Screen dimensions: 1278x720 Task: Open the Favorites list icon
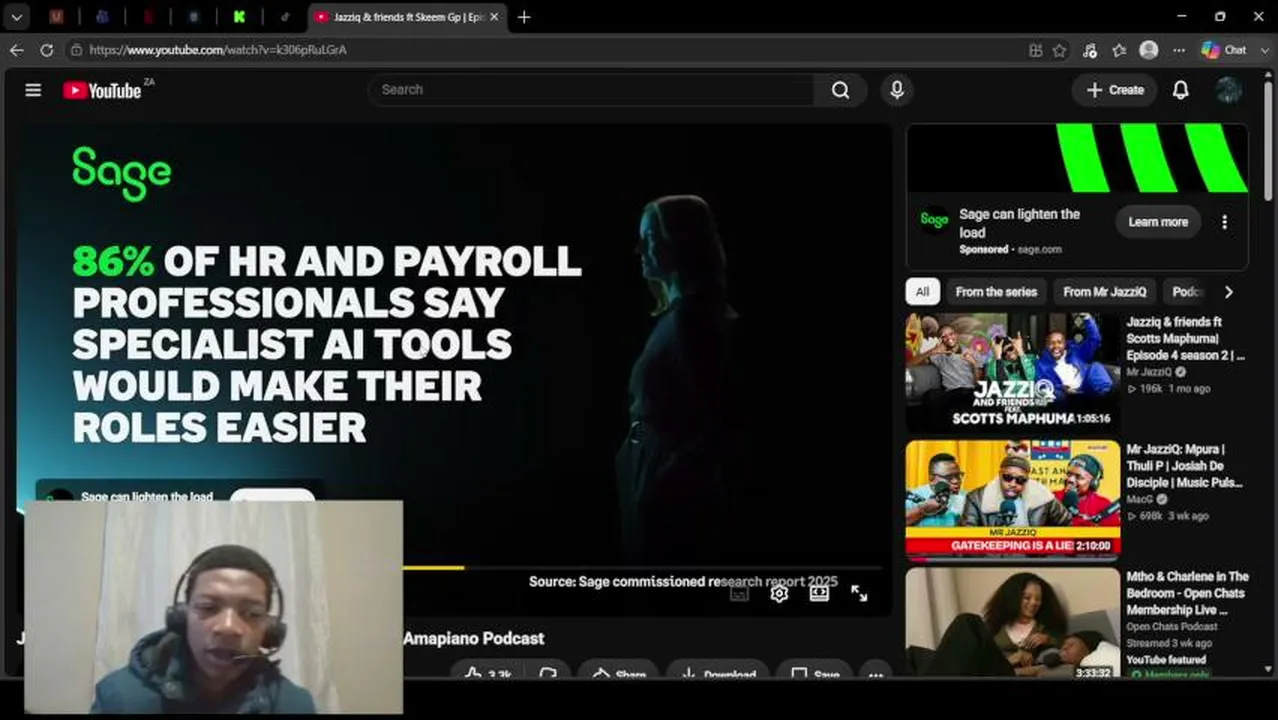click(x=1119, y=50)
